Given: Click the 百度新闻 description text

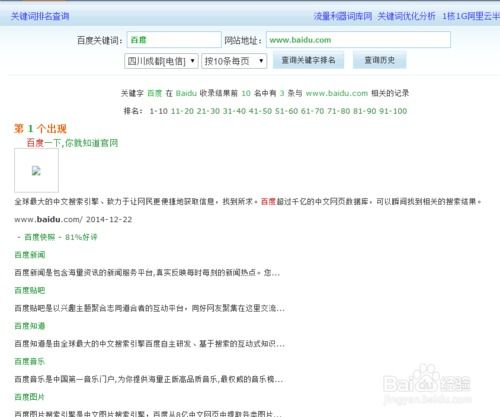Looking at the screenshot, I should pyautogui.click(x=147, y=273).
